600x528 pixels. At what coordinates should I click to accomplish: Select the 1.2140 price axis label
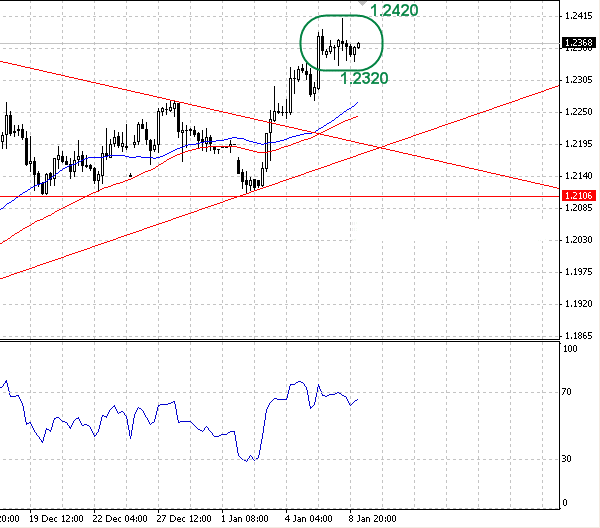(x=579, y=176)
